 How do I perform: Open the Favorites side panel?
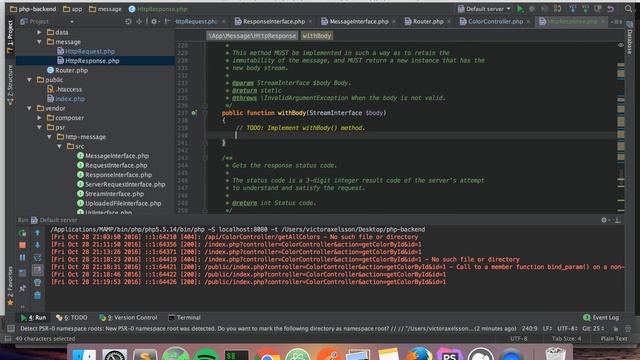tap(10, 286)
